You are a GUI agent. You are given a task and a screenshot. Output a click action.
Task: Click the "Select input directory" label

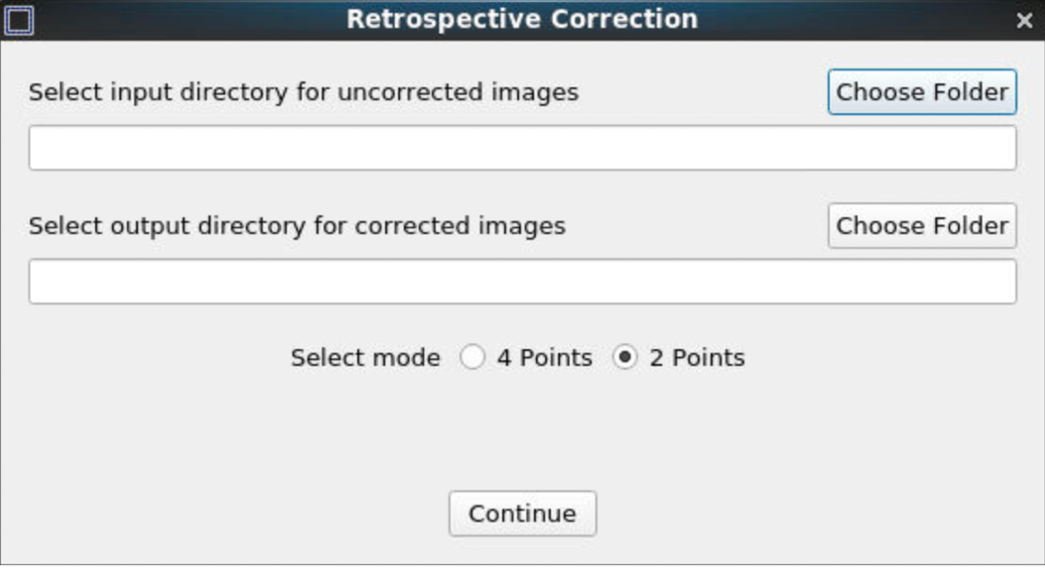(303, 92)
